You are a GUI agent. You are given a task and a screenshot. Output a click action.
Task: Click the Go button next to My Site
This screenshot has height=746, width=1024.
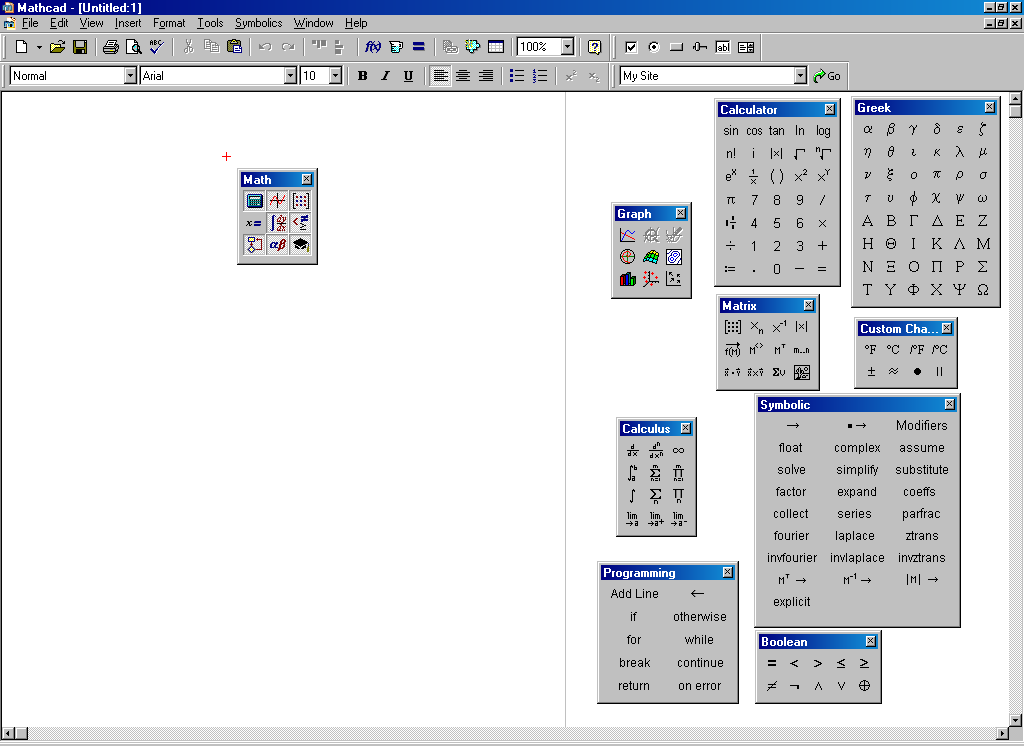[827, 76]
